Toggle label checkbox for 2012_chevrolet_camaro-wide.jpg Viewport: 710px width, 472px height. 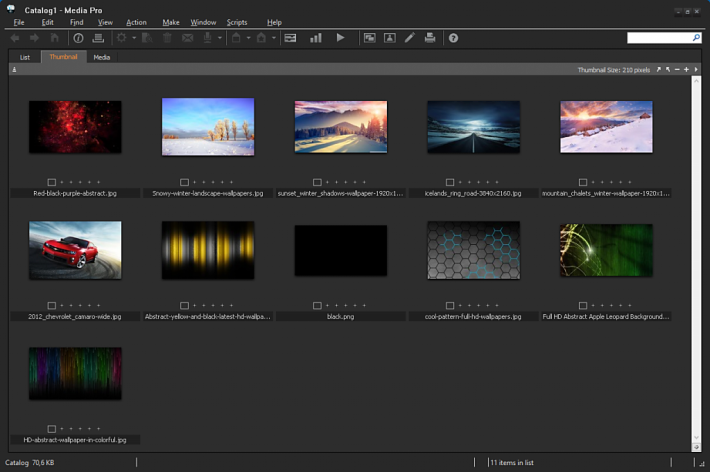click(x=52, y=305)
